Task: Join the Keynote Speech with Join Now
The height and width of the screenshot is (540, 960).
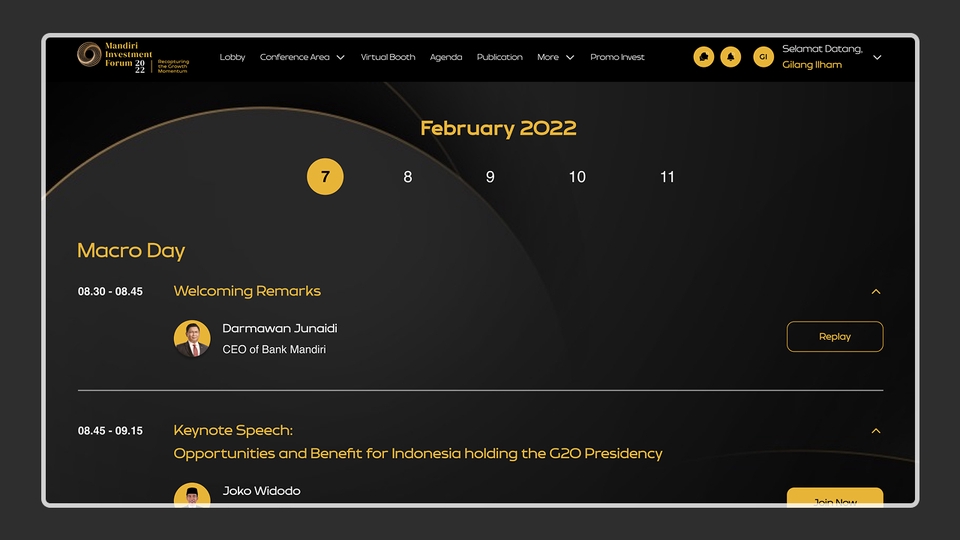Action: point(834,497)
